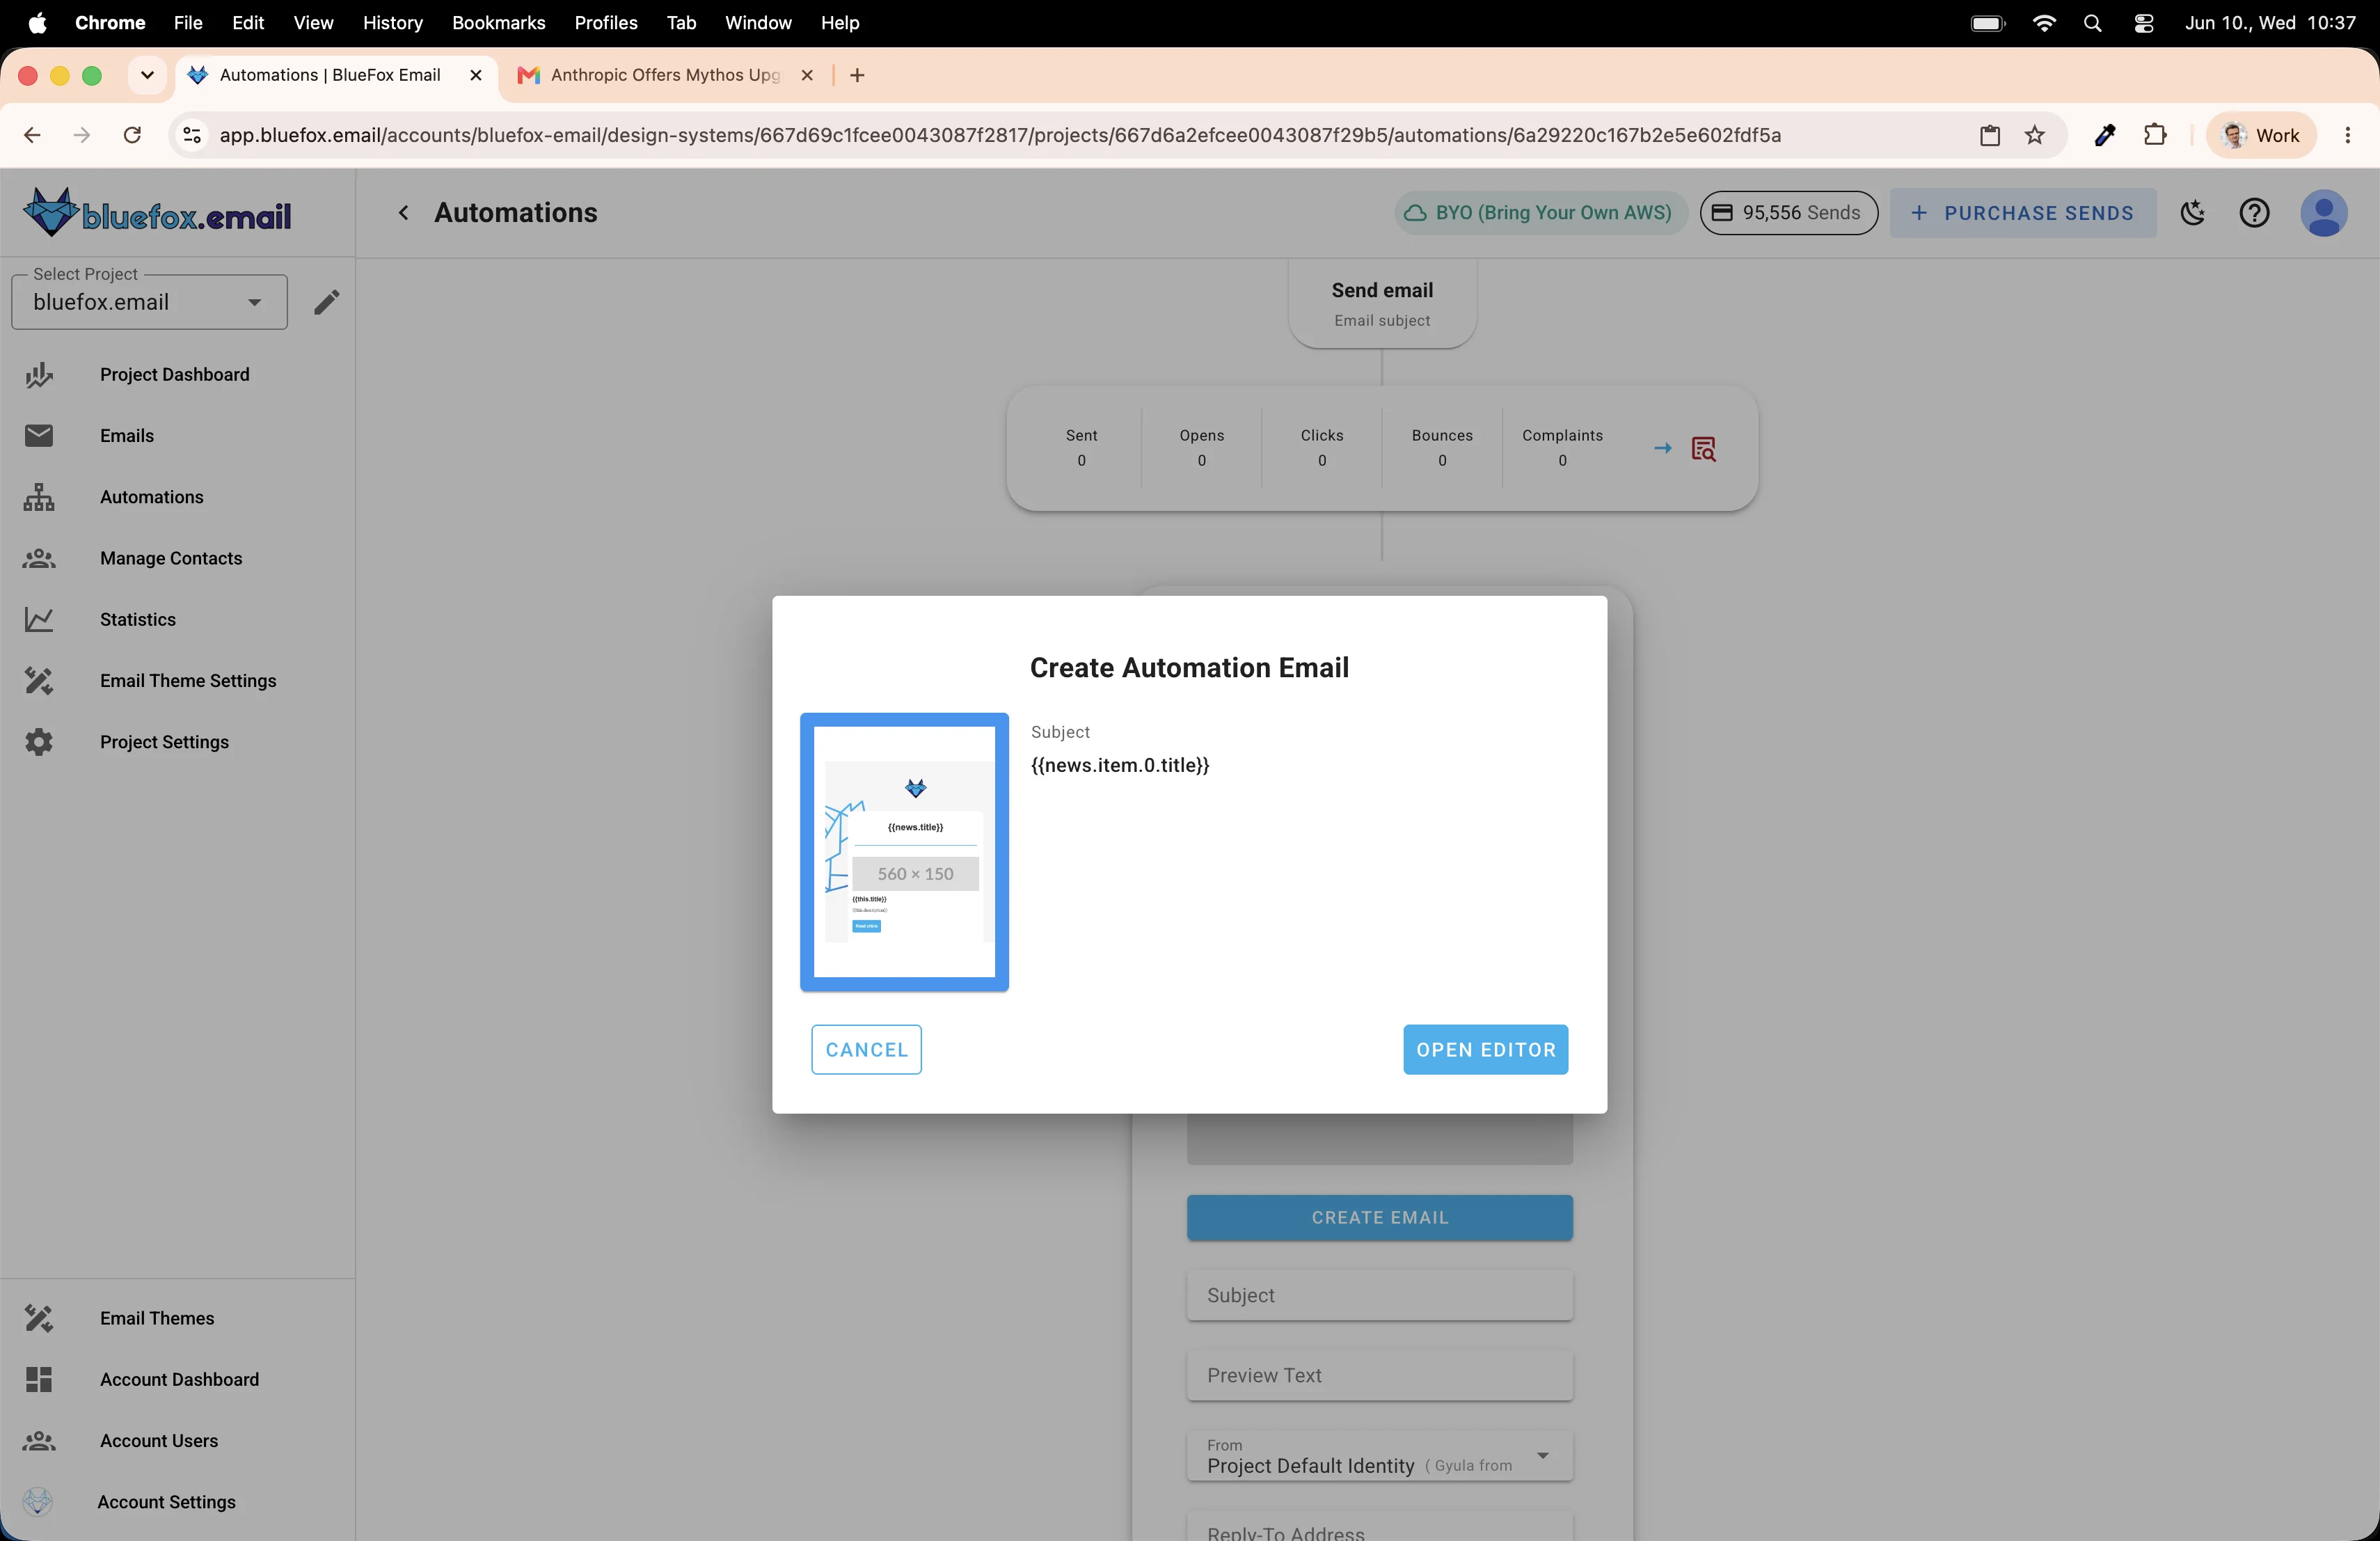This screenshot has height=1541, width=2380.
Task: Click the browser address bar URL
Action: point(1000,135)
